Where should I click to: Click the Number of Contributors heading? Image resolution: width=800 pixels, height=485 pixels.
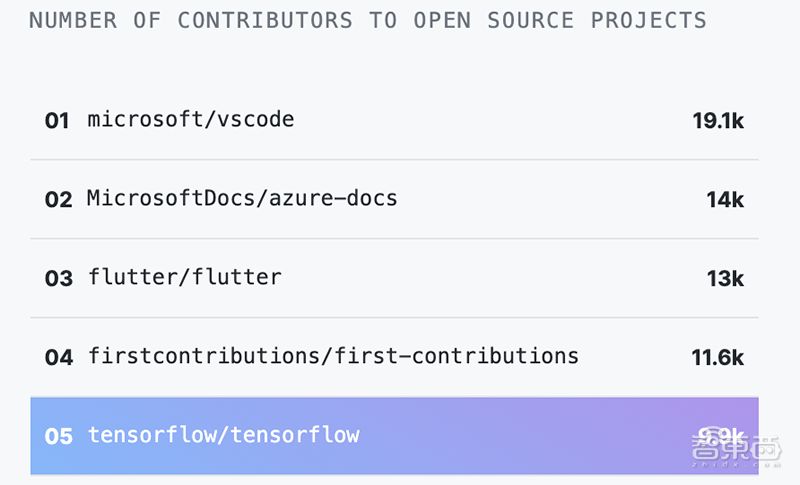(367, 20)
